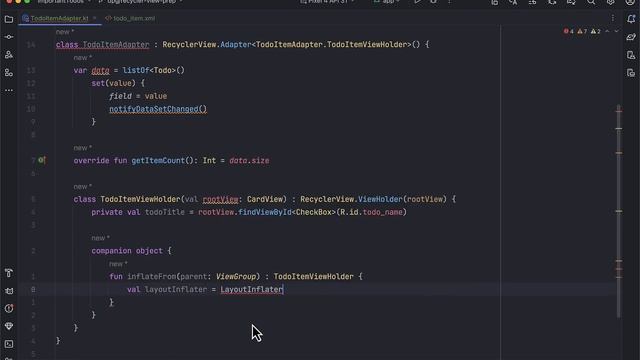Viewport: 640px width, 360px height.
Task: Open the git branch dropdown in title bar
Action: coord(140,2)
